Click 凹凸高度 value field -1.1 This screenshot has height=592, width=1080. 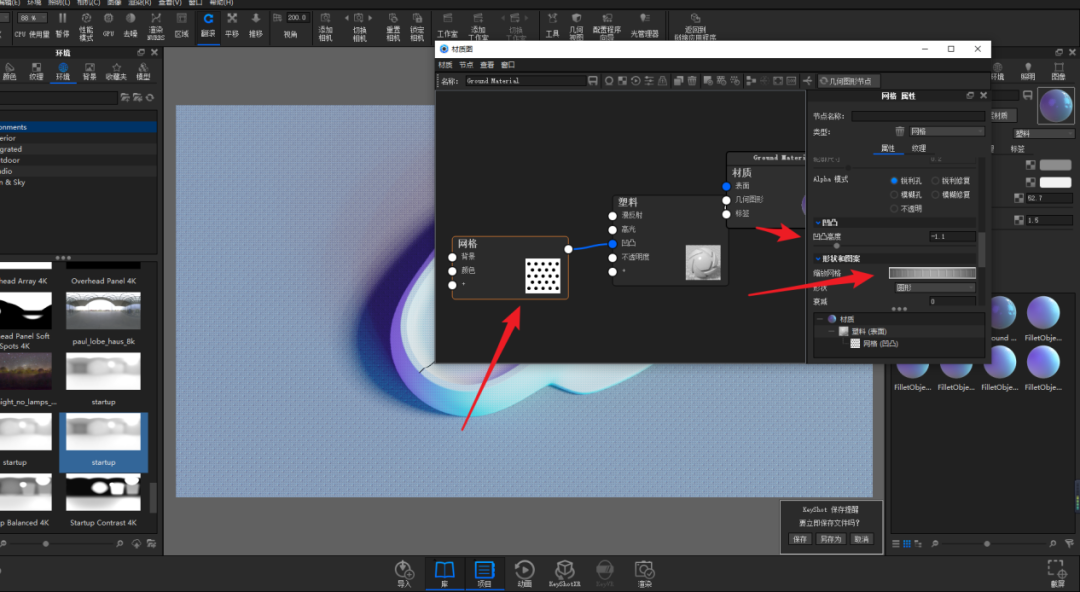tap(953, 236)
